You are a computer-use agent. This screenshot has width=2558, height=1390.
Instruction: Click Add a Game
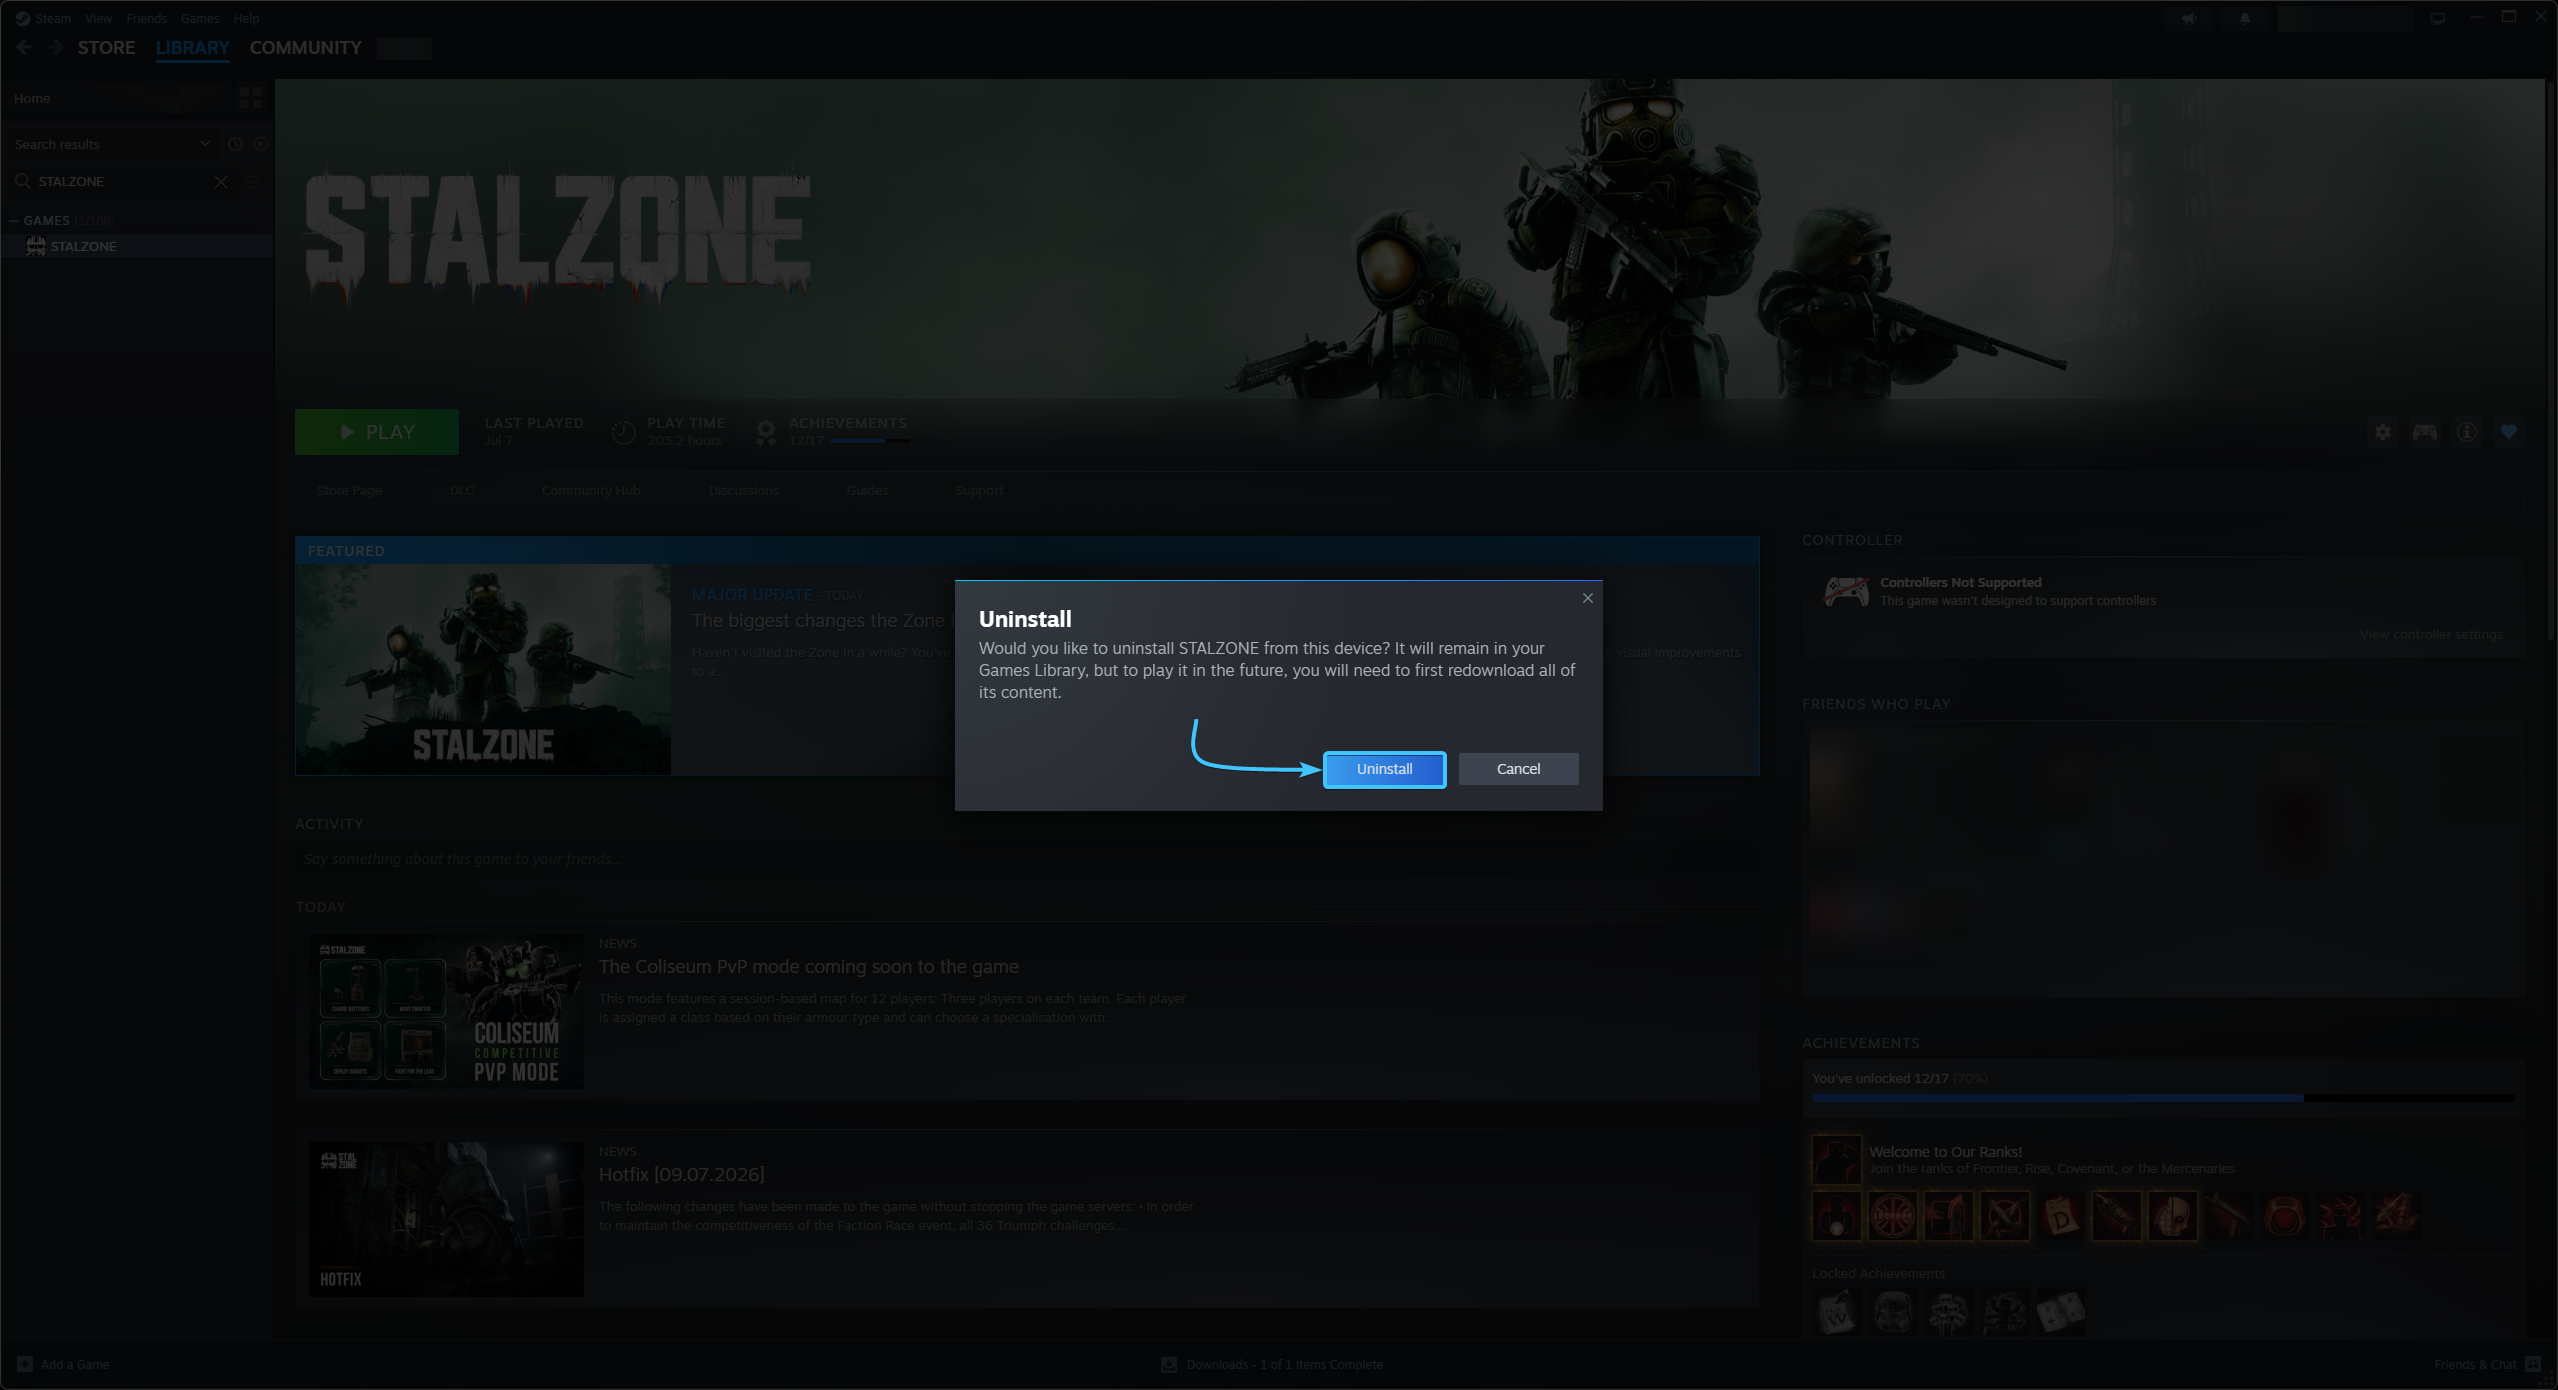pyautogui.click(x=63, y=1364)
